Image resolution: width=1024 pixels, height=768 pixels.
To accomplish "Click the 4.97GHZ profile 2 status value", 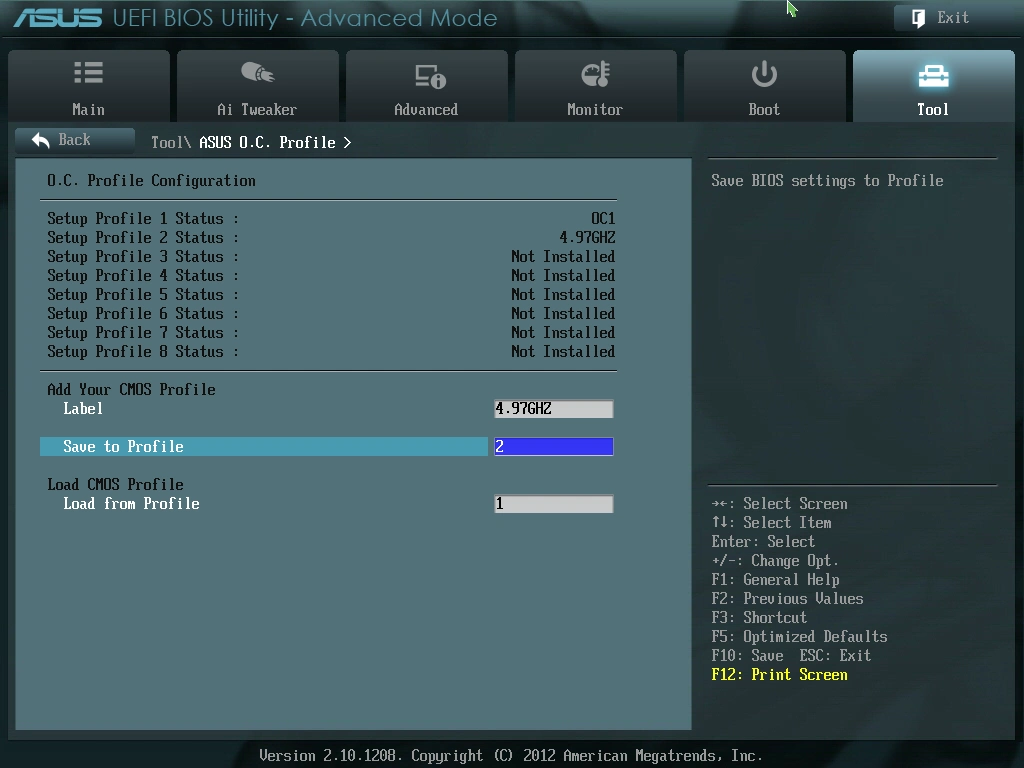I will point(587,237).
